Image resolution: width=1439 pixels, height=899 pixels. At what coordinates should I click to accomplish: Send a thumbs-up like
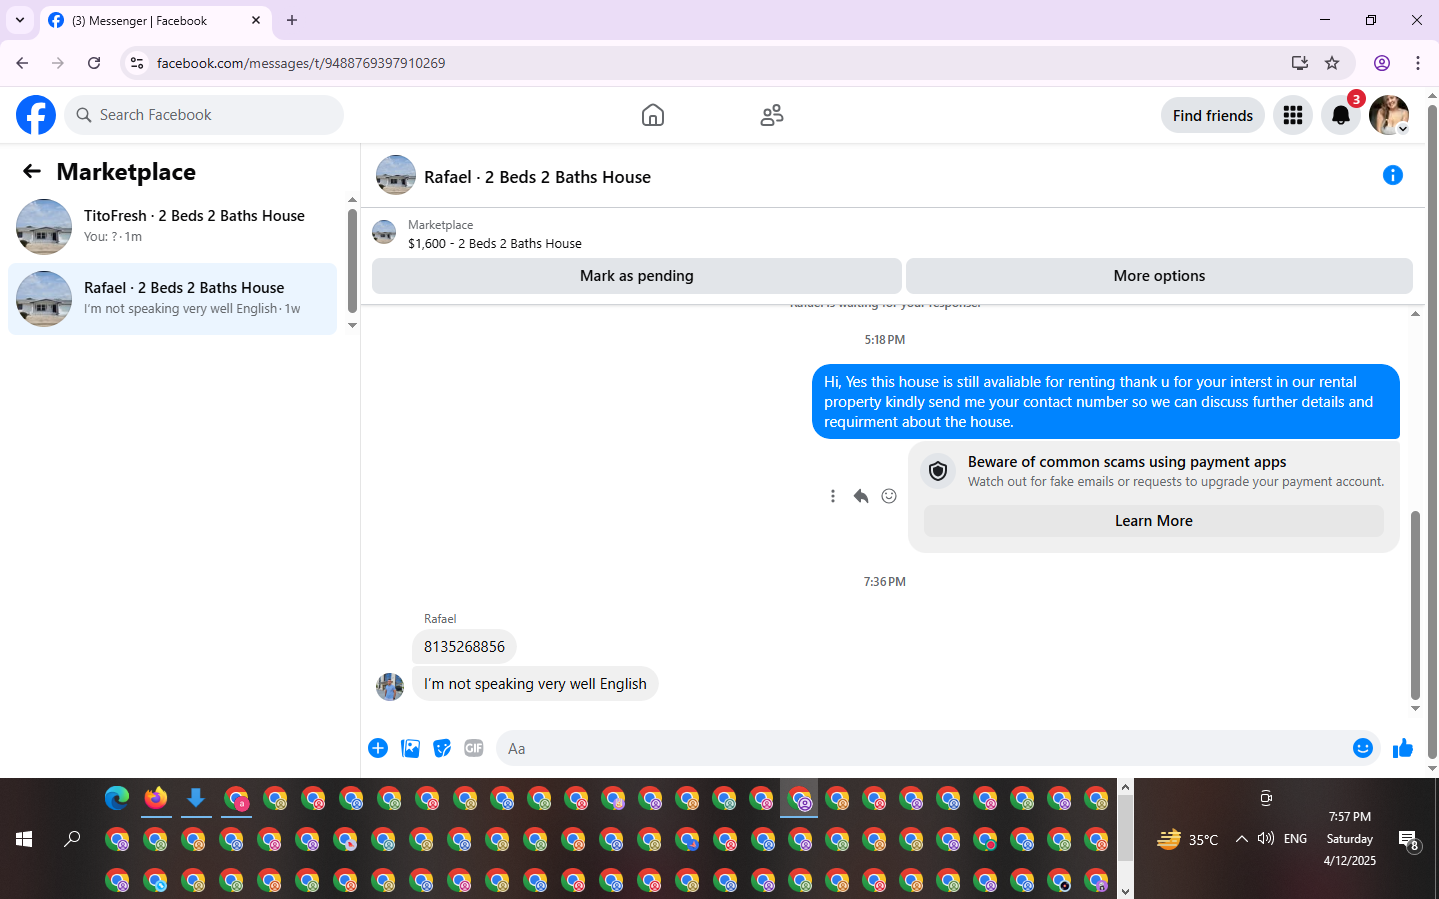[1402, 748]
